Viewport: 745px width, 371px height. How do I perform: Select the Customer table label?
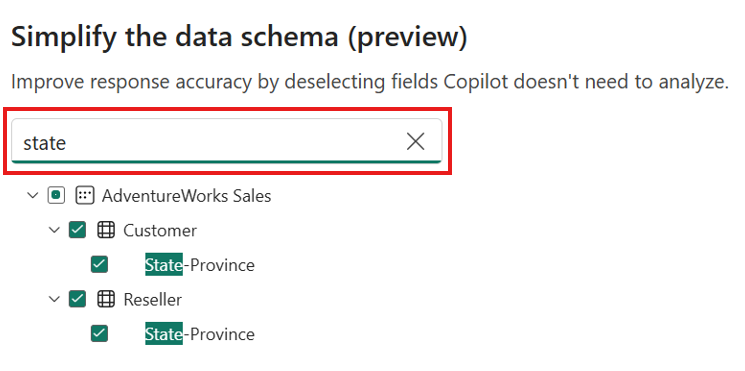coord(160,231)
